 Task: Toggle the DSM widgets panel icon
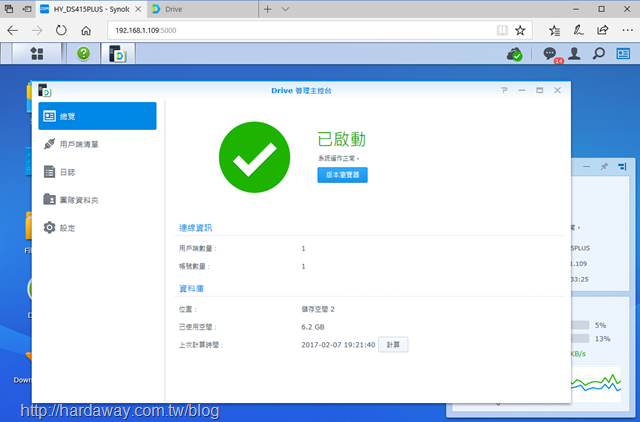click(x=623, y=53)
